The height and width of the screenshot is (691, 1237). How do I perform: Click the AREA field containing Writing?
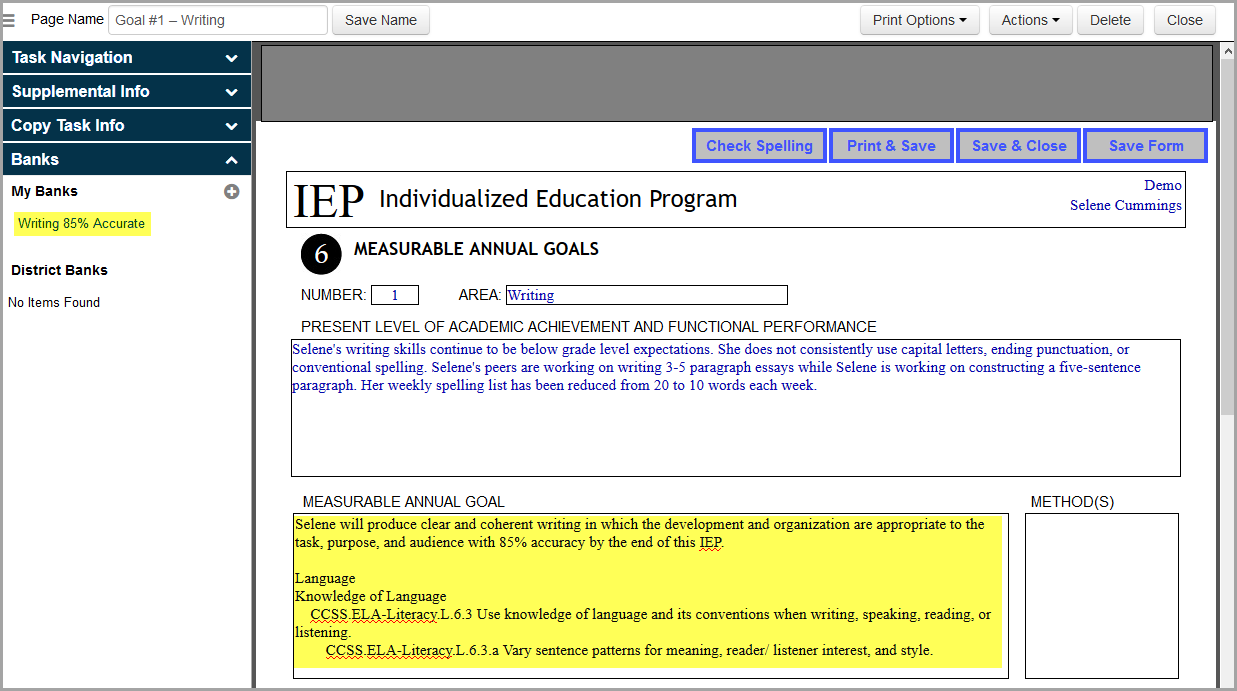point(646,295)
